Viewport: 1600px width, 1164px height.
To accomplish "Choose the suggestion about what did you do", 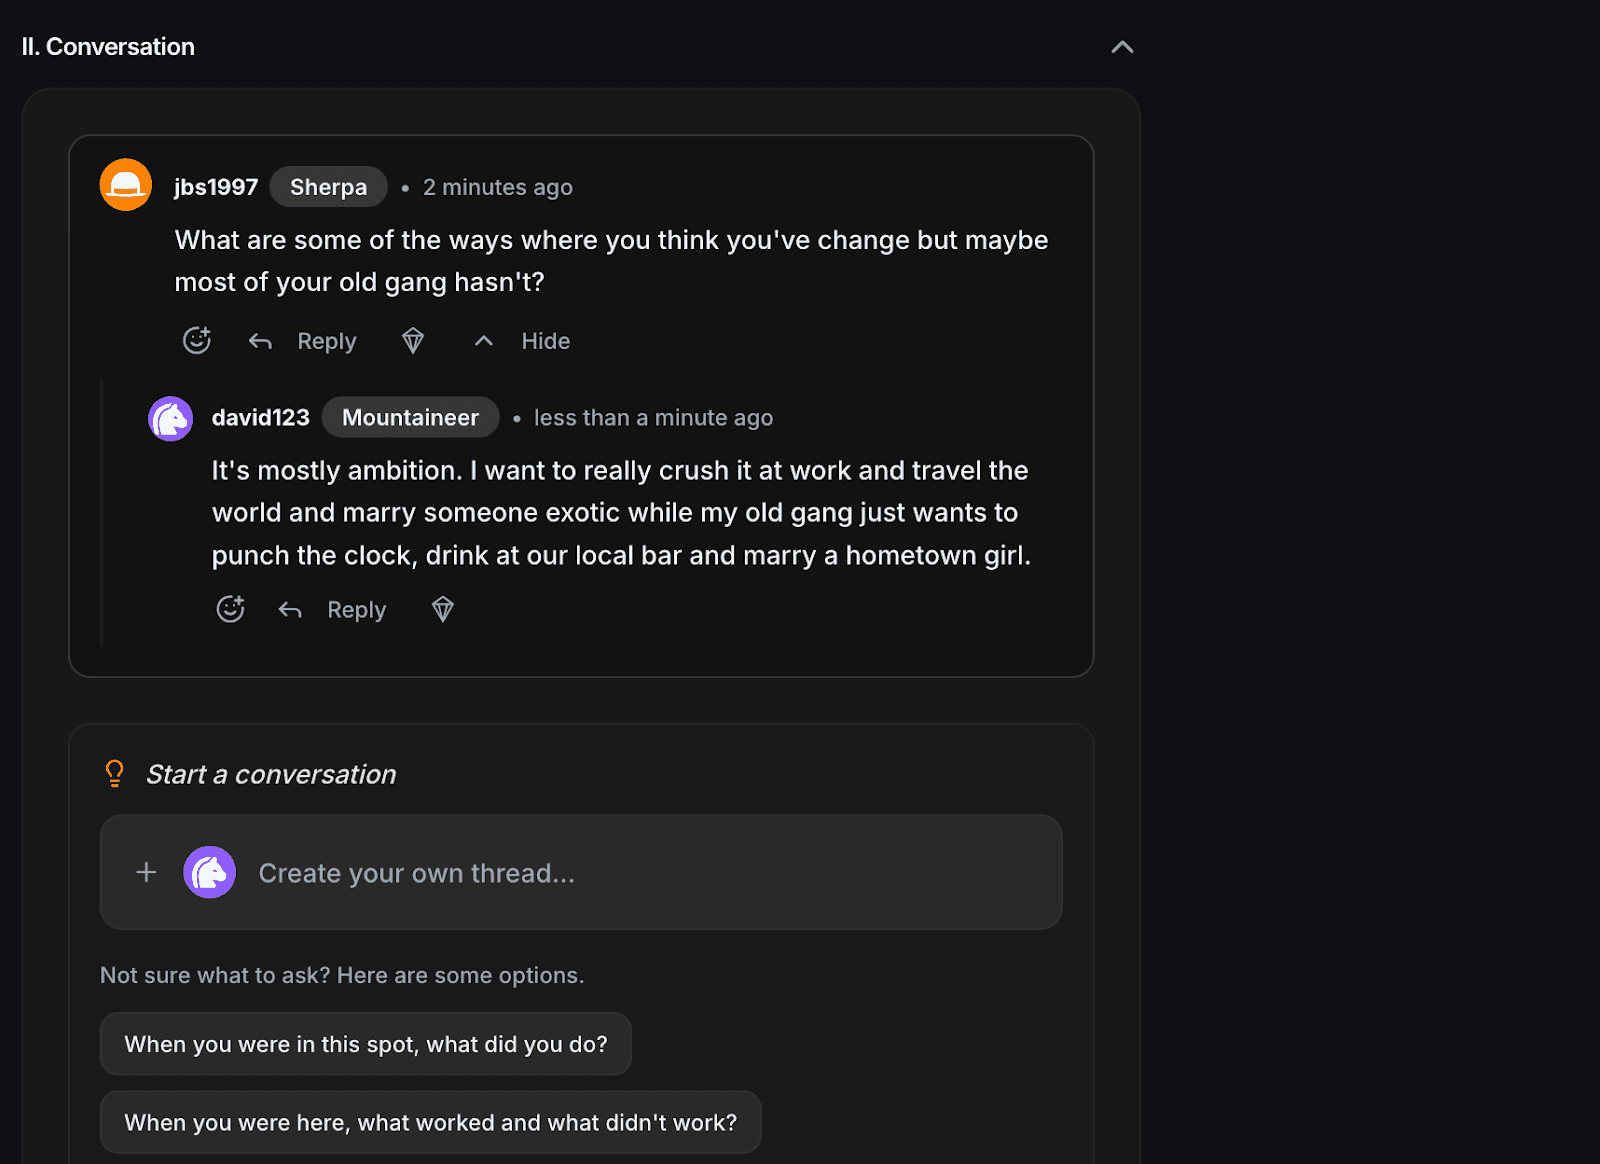I will pyautogui.click(x=365, y=1043).
